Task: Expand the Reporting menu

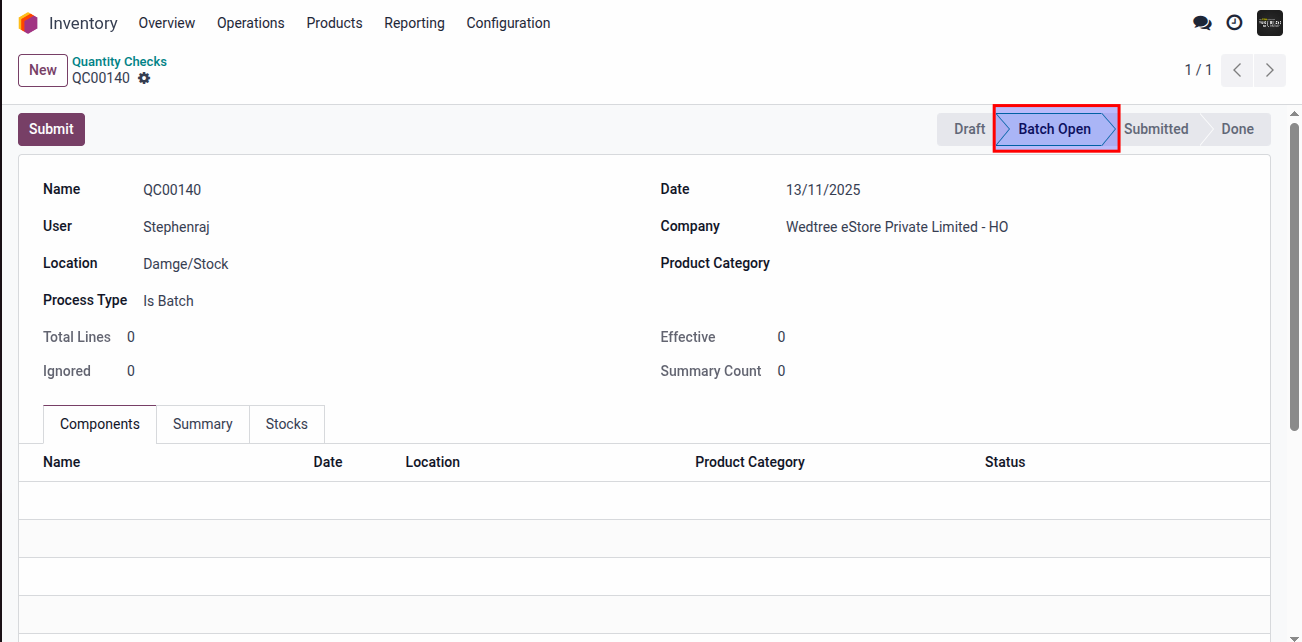Action: pyautogui.click(x=414, y=23)
